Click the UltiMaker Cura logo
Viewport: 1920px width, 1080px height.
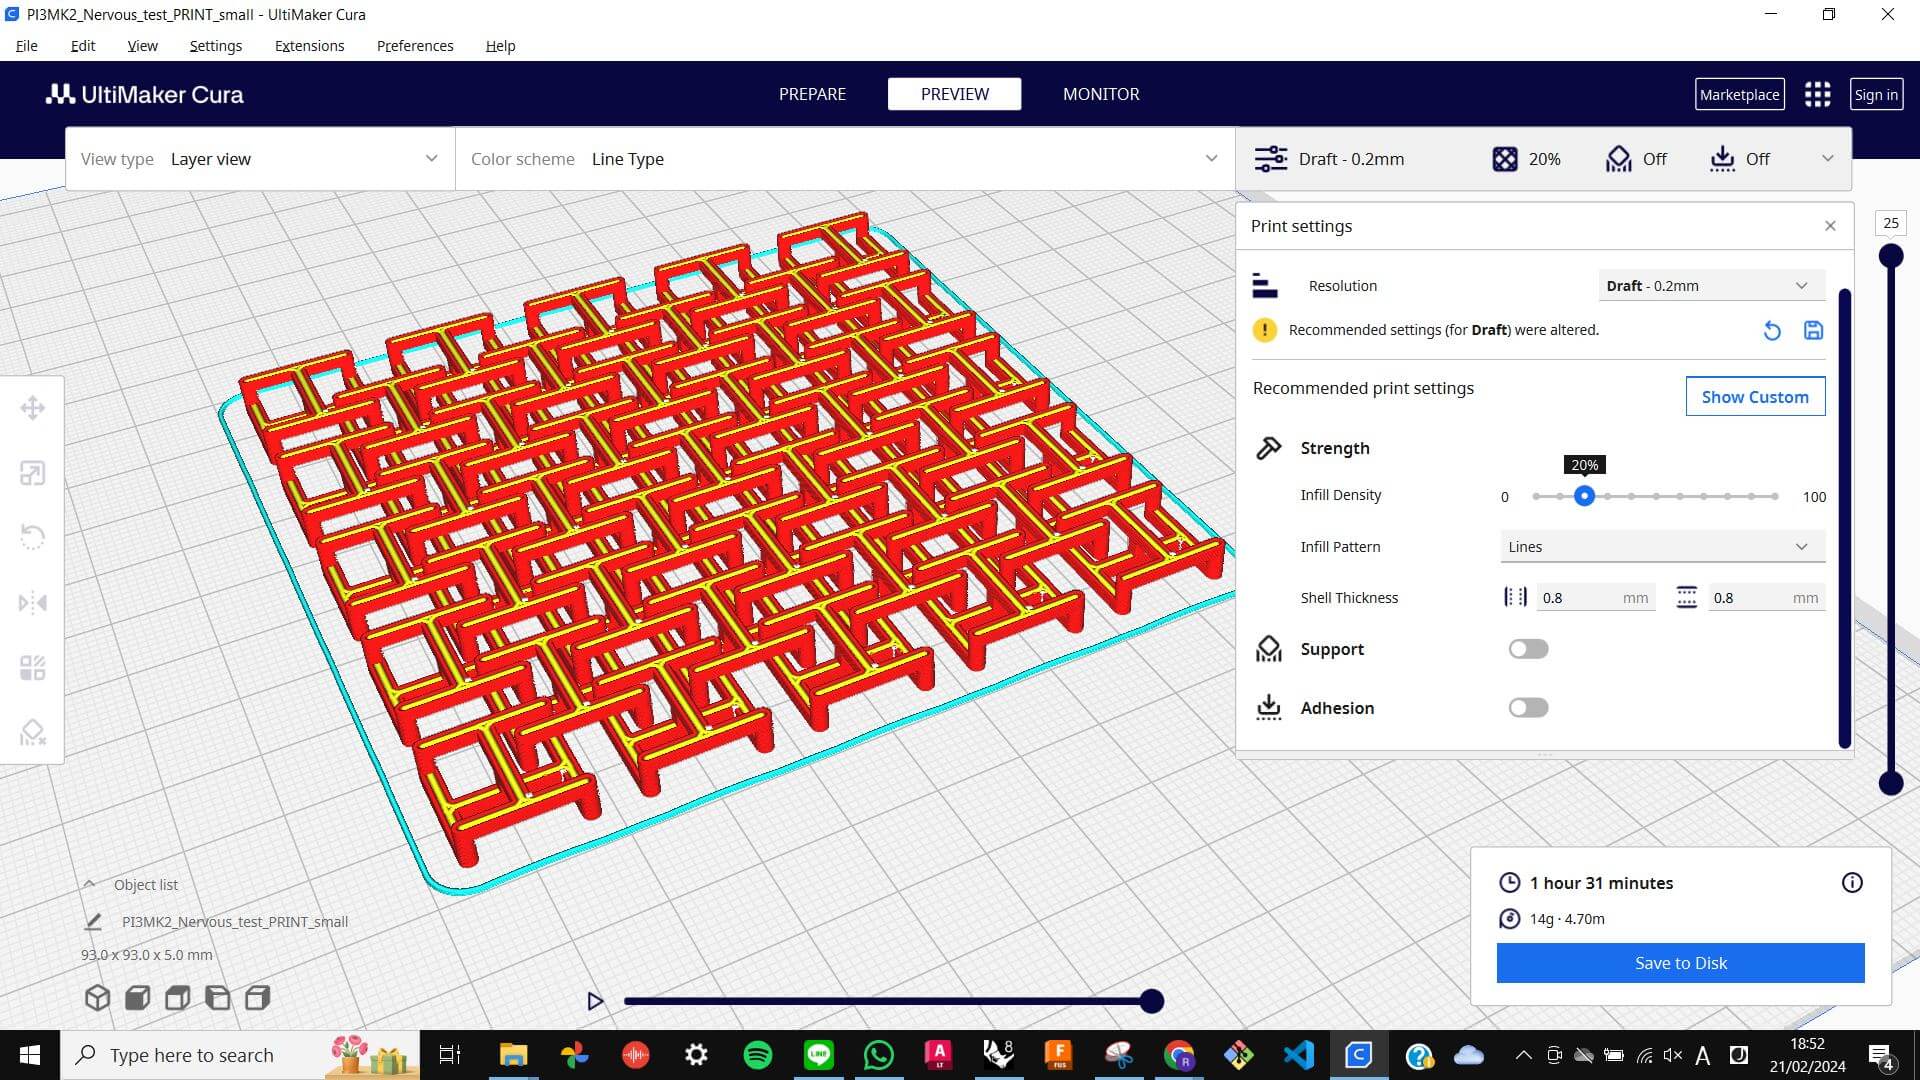click(144, 94)
